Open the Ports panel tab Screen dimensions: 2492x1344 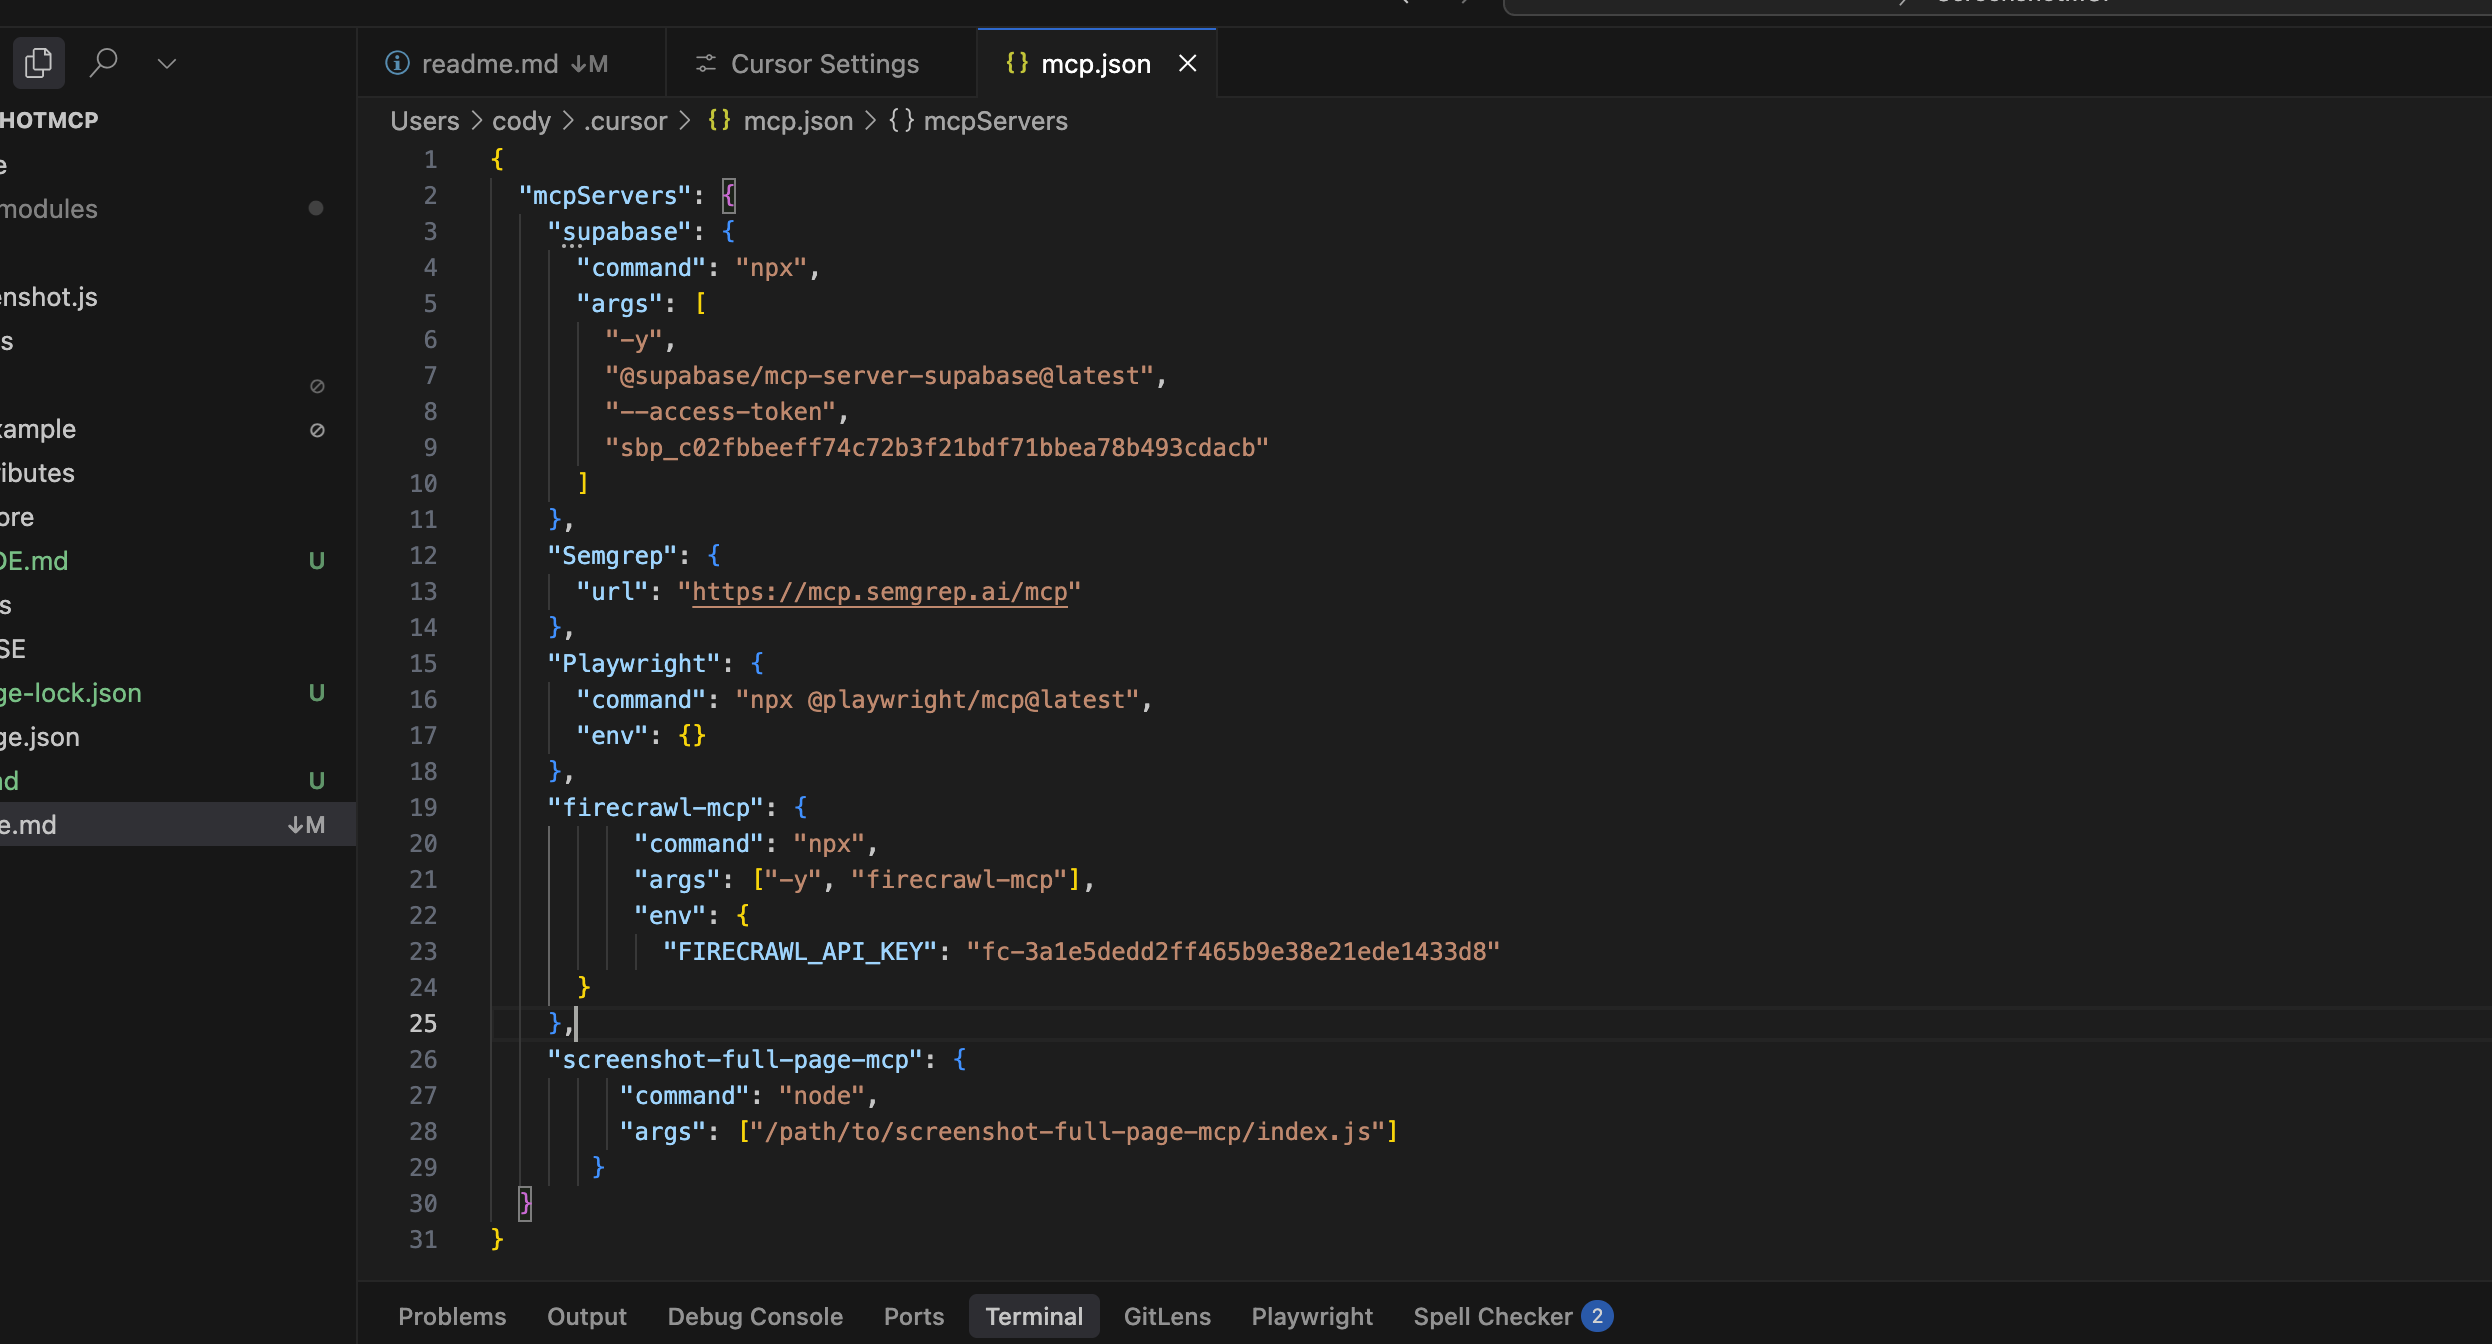913,1316
